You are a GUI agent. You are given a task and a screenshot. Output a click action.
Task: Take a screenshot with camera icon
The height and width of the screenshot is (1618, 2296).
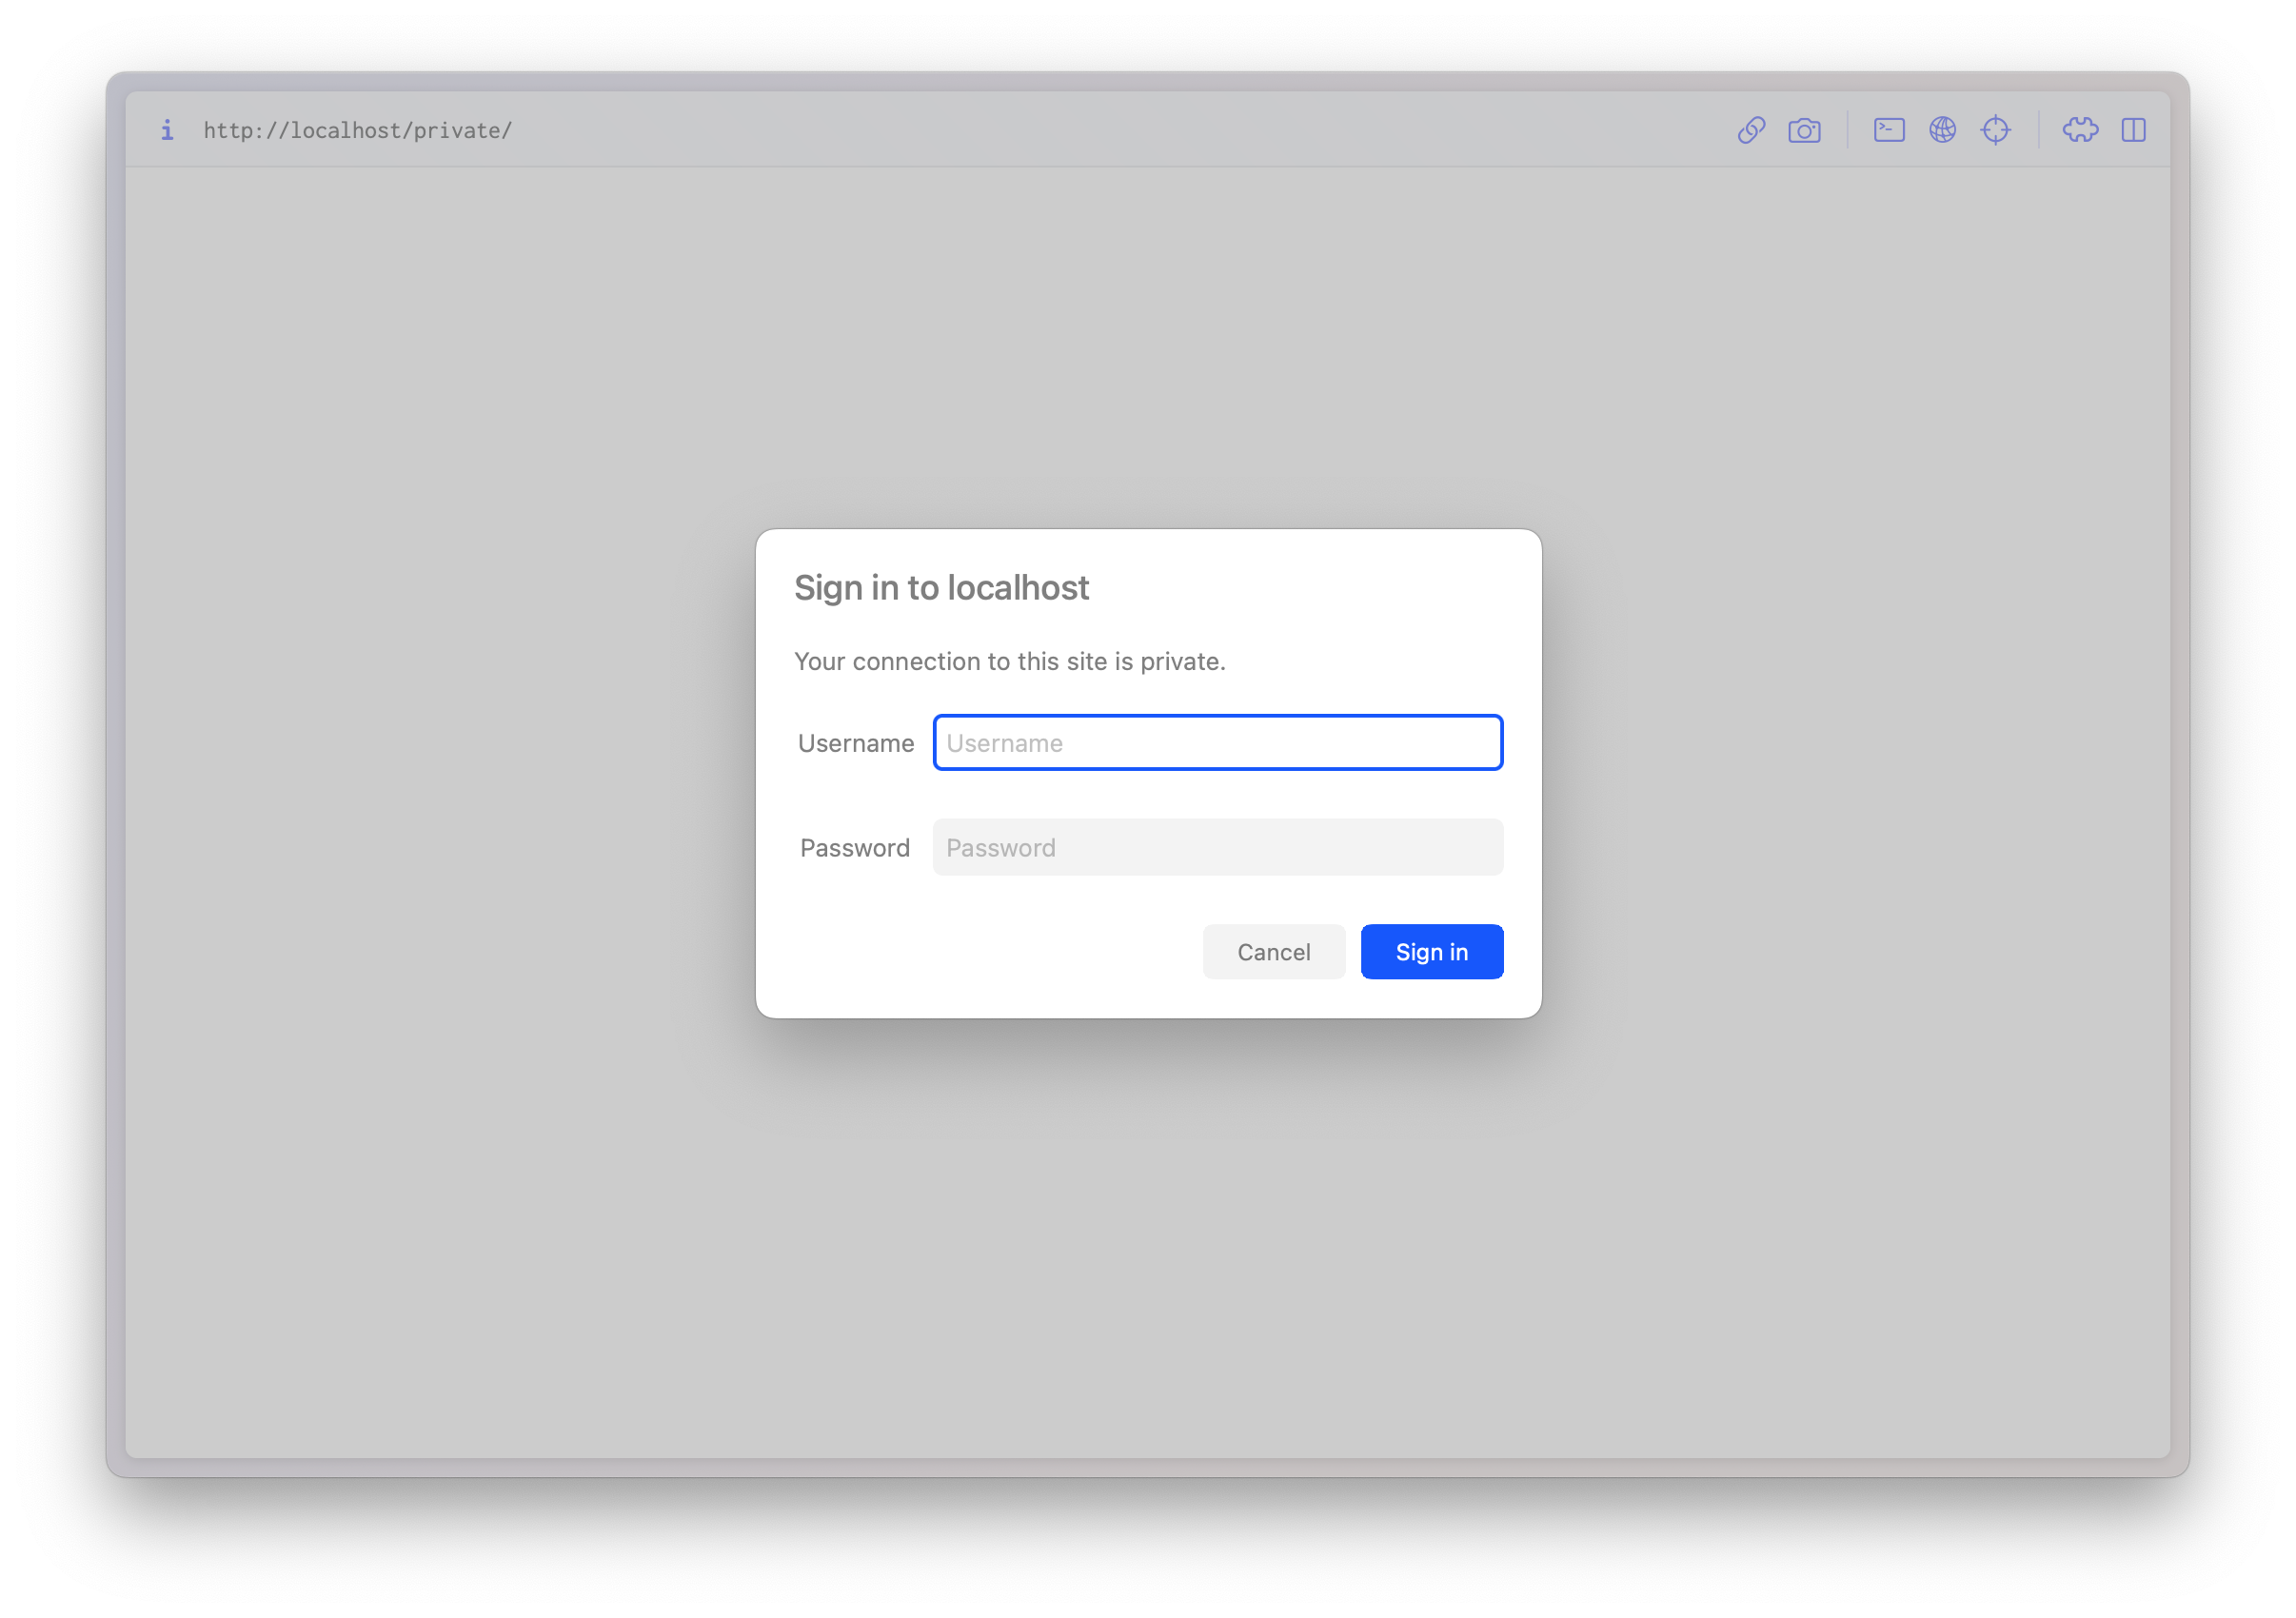tap(1804, 130)
